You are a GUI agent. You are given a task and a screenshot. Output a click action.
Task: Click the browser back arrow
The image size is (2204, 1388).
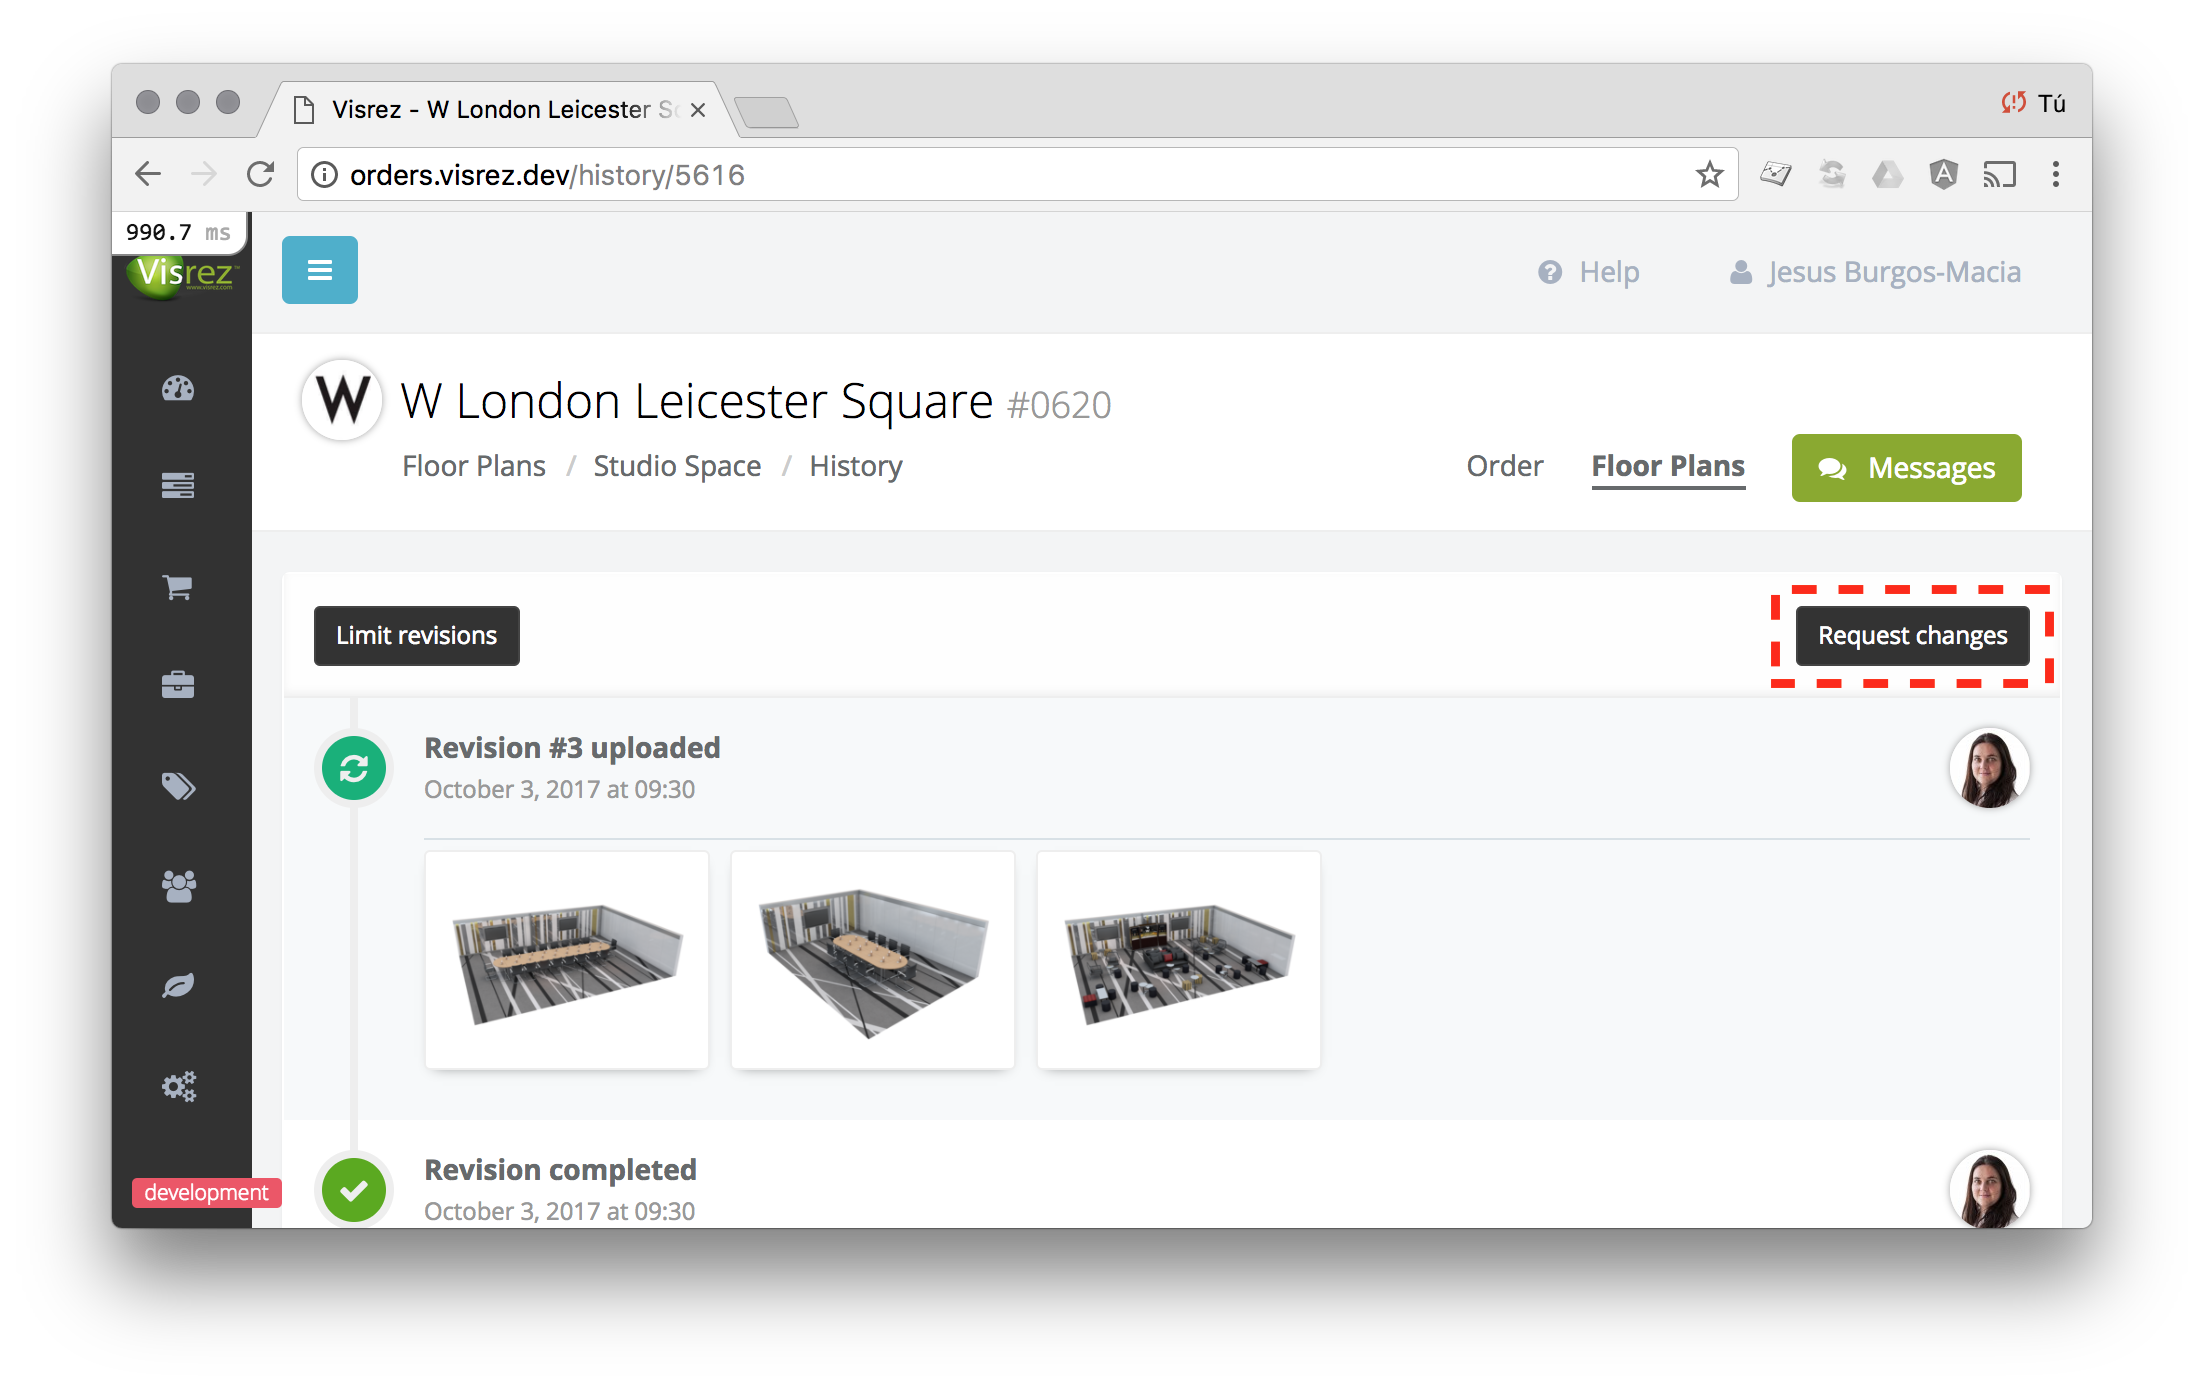coord(148,174)
